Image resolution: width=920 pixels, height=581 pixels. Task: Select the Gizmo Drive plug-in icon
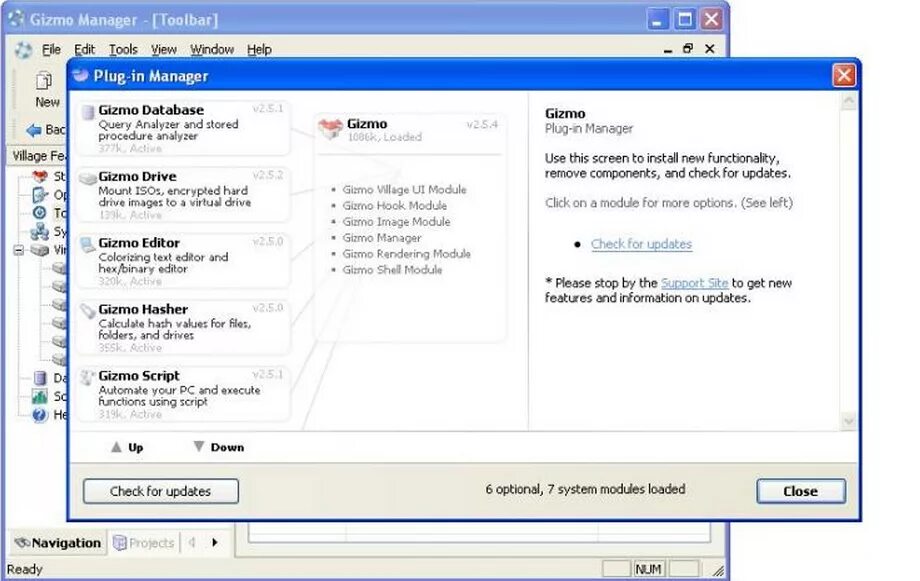point(88,178)
